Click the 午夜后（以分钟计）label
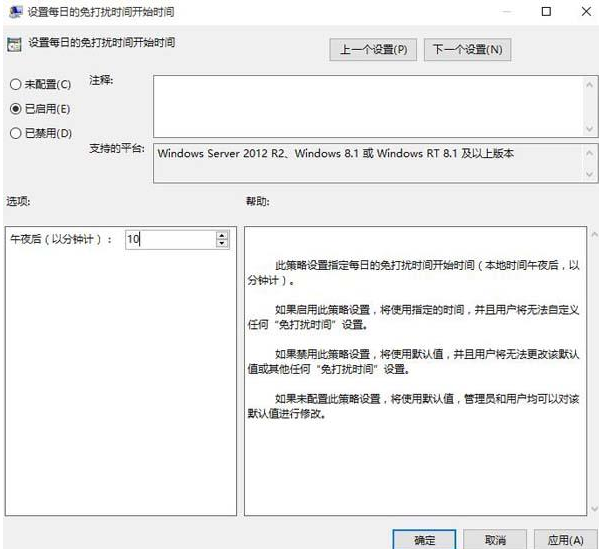The width and height of the screenshot is (599, 549). tap(61, 240)
